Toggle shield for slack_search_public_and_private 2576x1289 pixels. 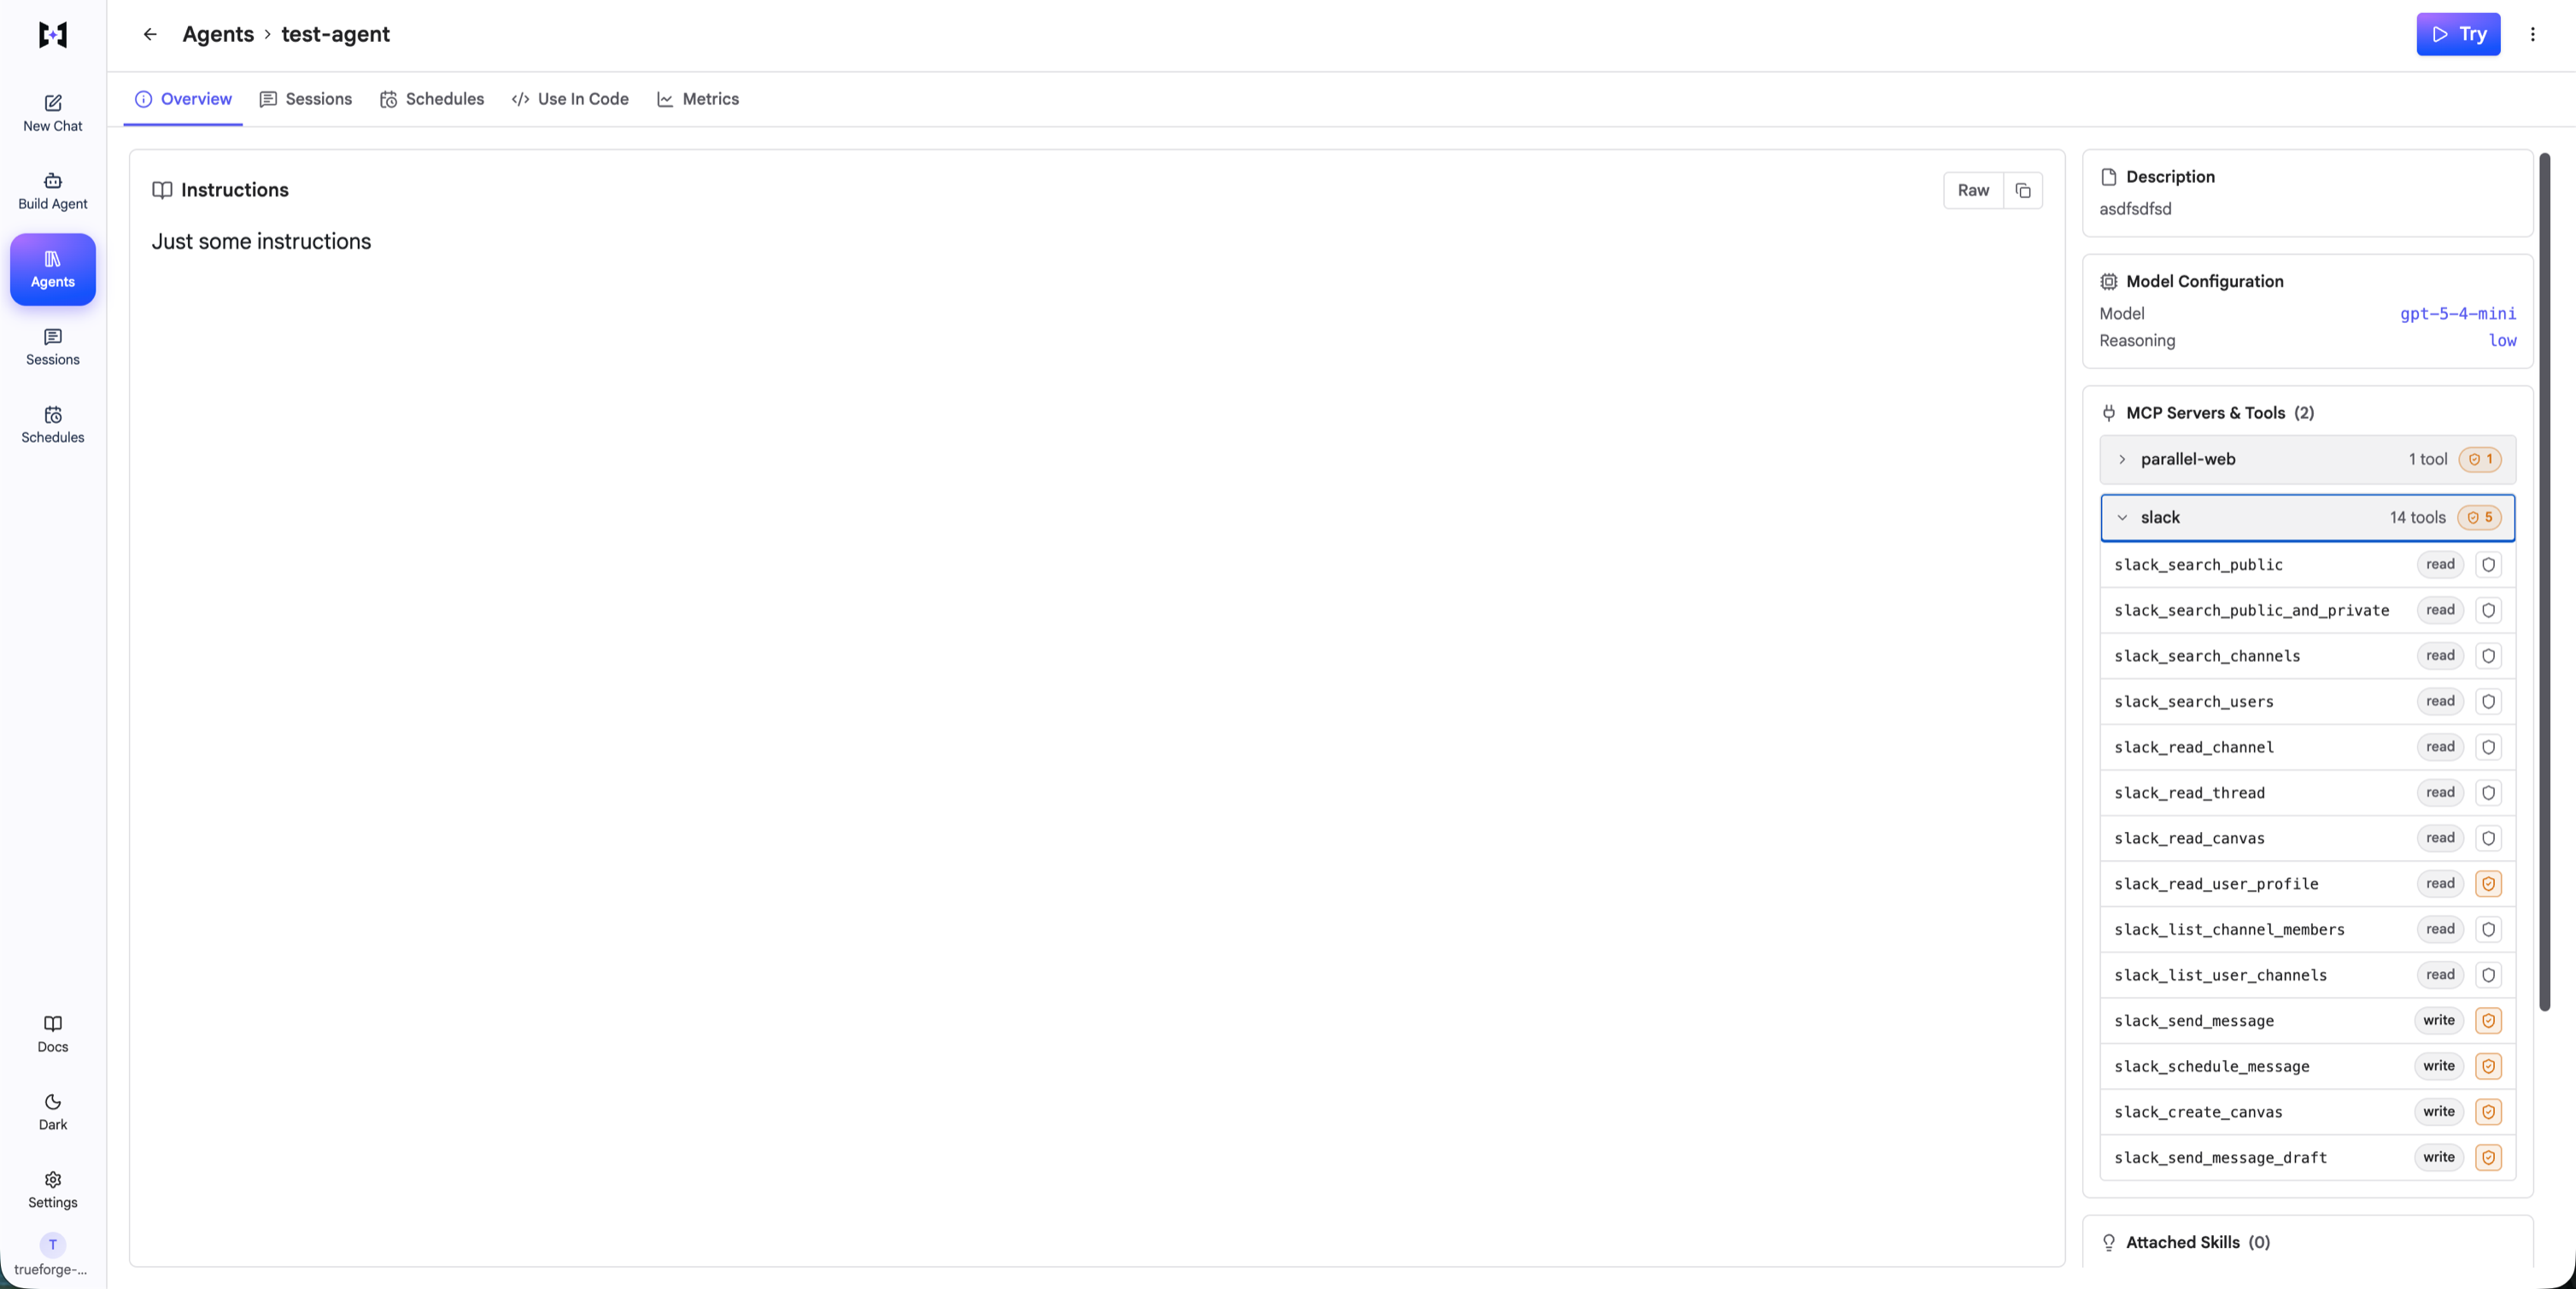point(2488,610)
